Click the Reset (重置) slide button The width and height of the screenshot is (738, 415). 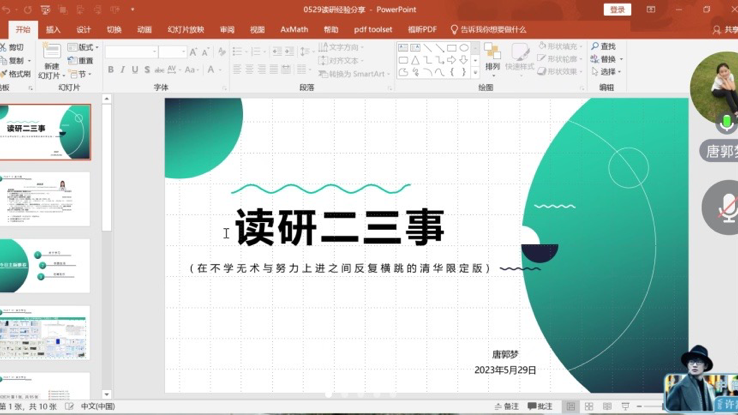(x=80, y=60)
